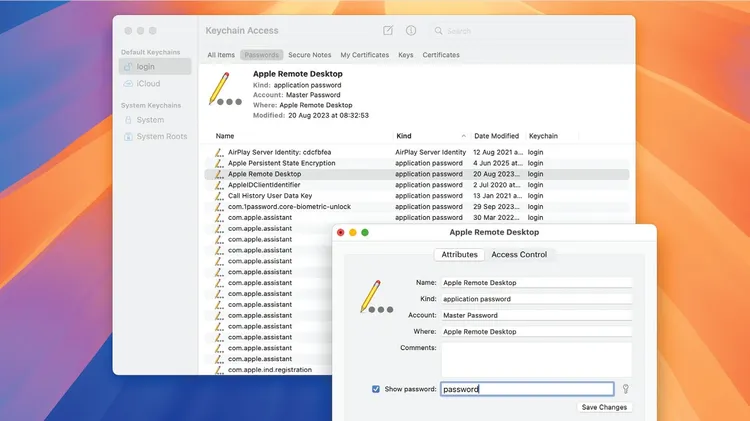Screen dimensions: 750x421
Task: Click the Save Changes button
Action: coord(604,407)
